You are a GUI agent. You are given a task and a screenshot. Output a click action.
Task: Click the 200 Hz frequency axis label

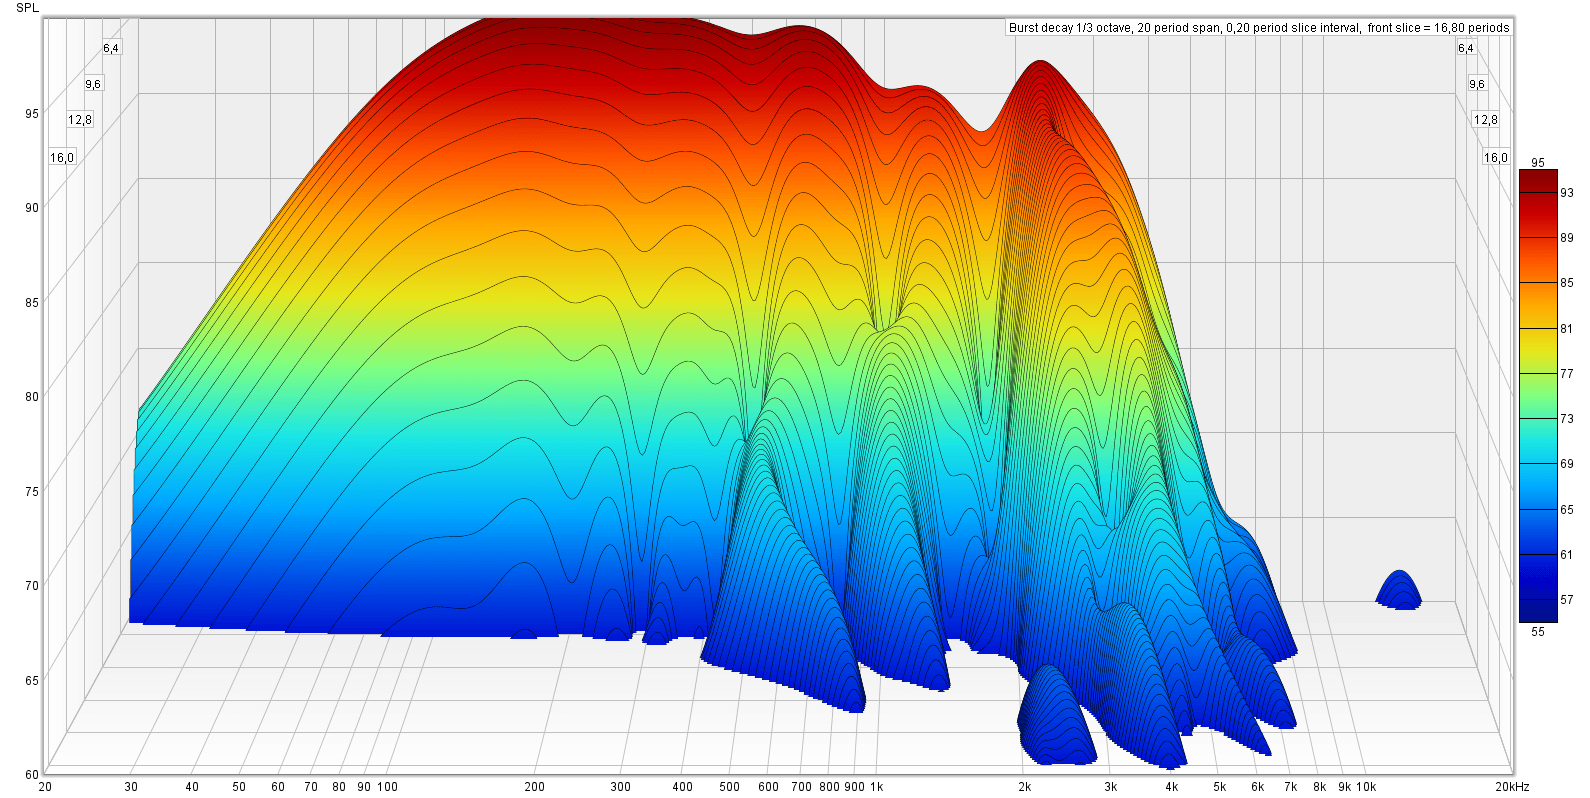click(535, 787)
